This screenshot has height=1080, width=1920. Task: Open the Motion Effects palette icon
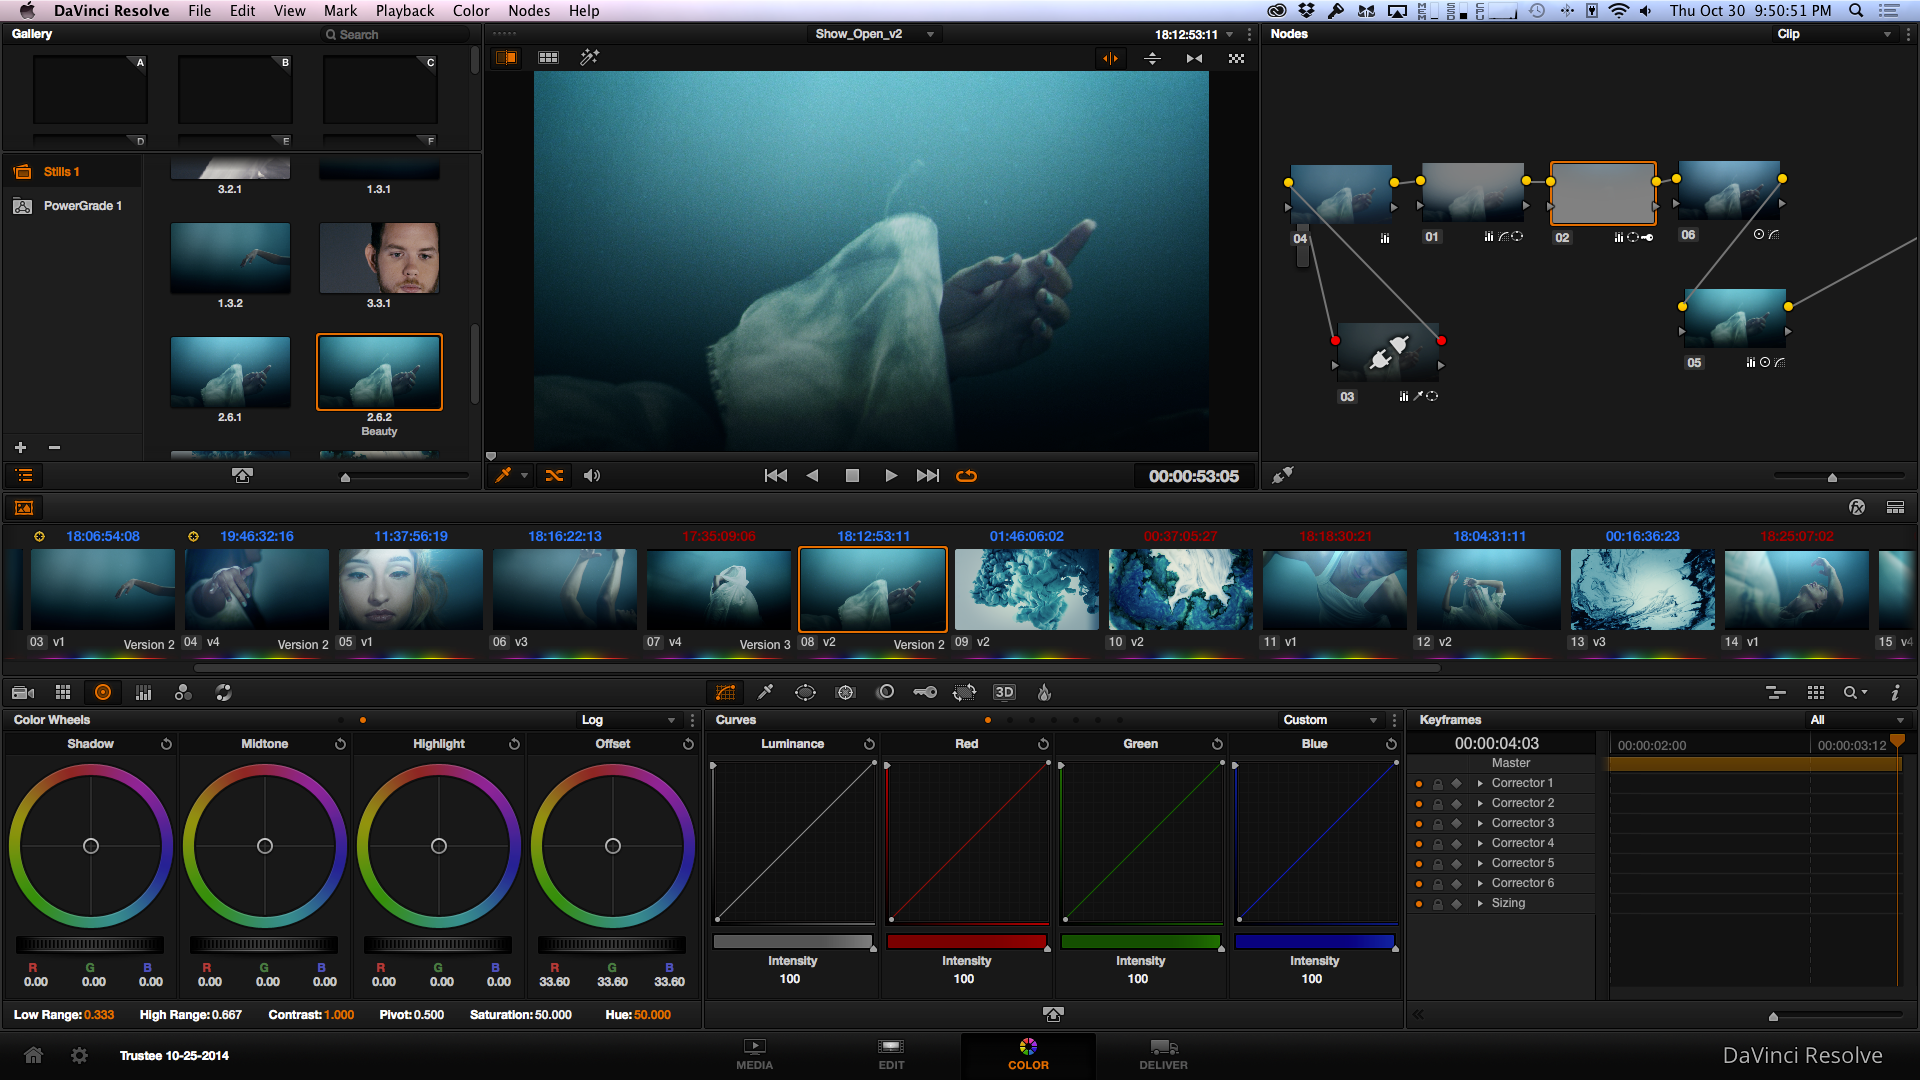click(x=223, y=692)
